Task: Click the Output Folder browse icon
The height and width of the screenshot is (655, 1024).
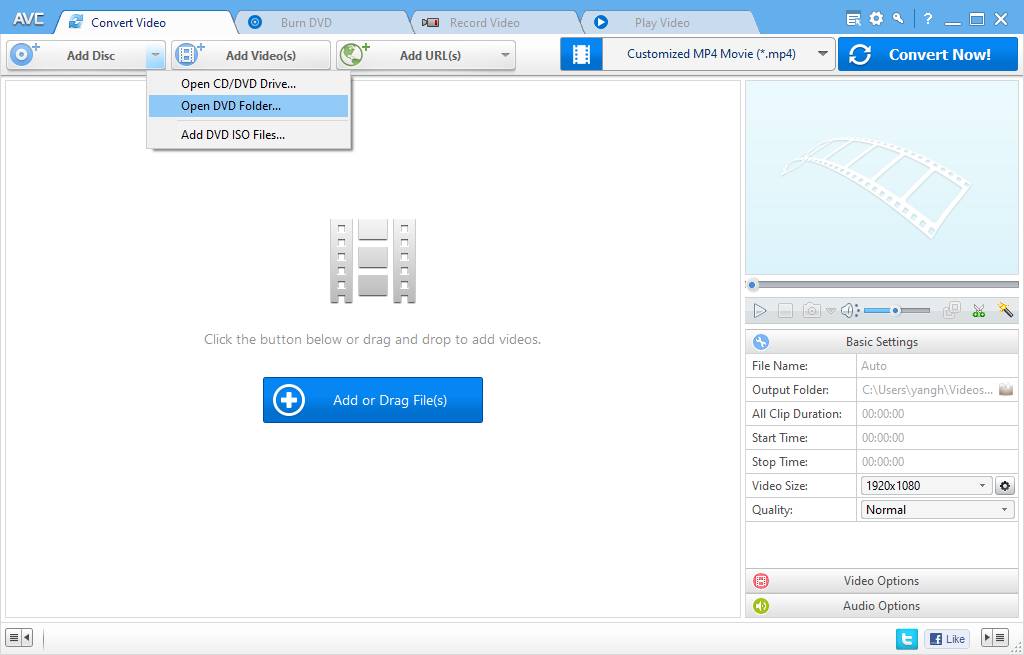Action: click(x=1006, y=389)
